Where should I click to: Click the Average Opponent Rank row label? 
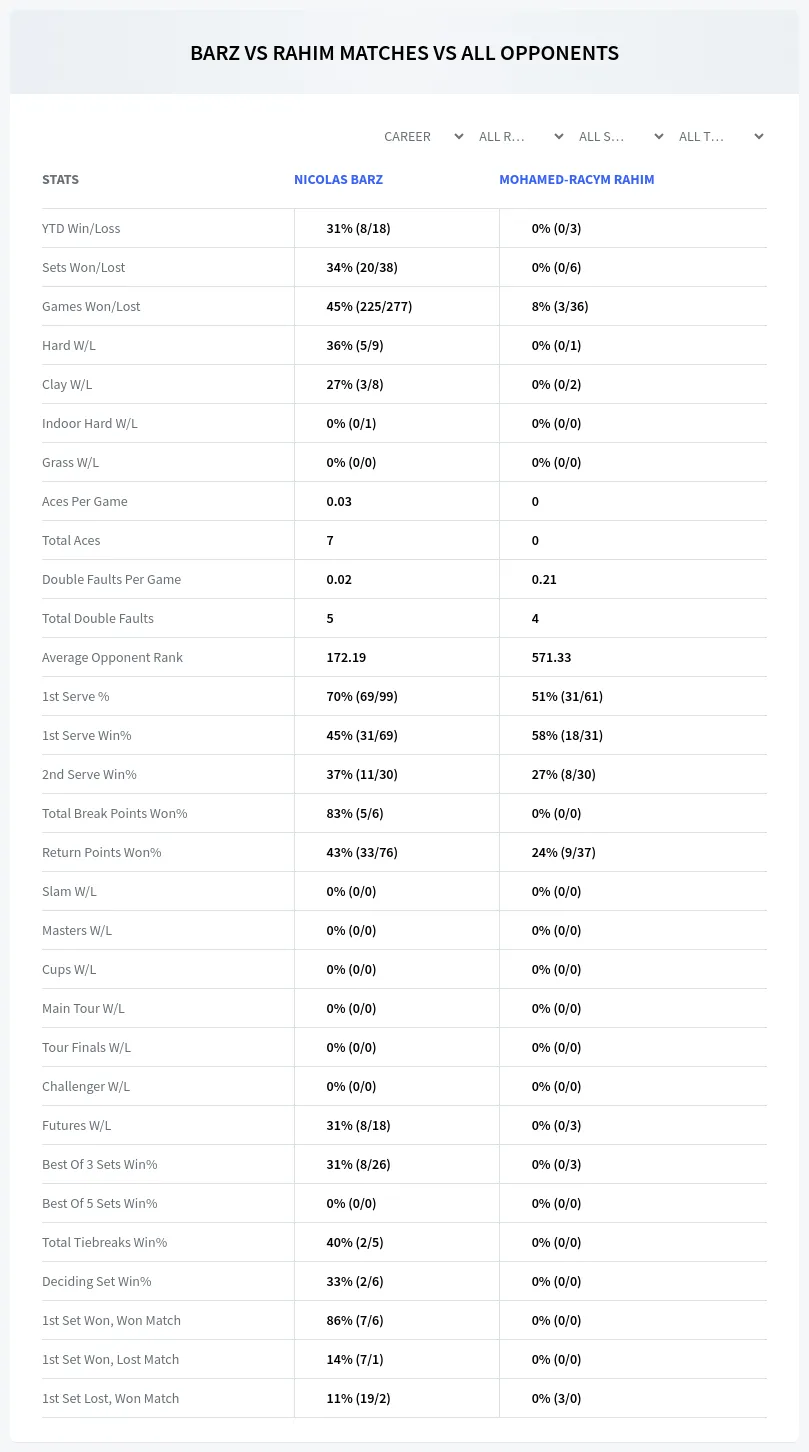[x=112, y=657]
